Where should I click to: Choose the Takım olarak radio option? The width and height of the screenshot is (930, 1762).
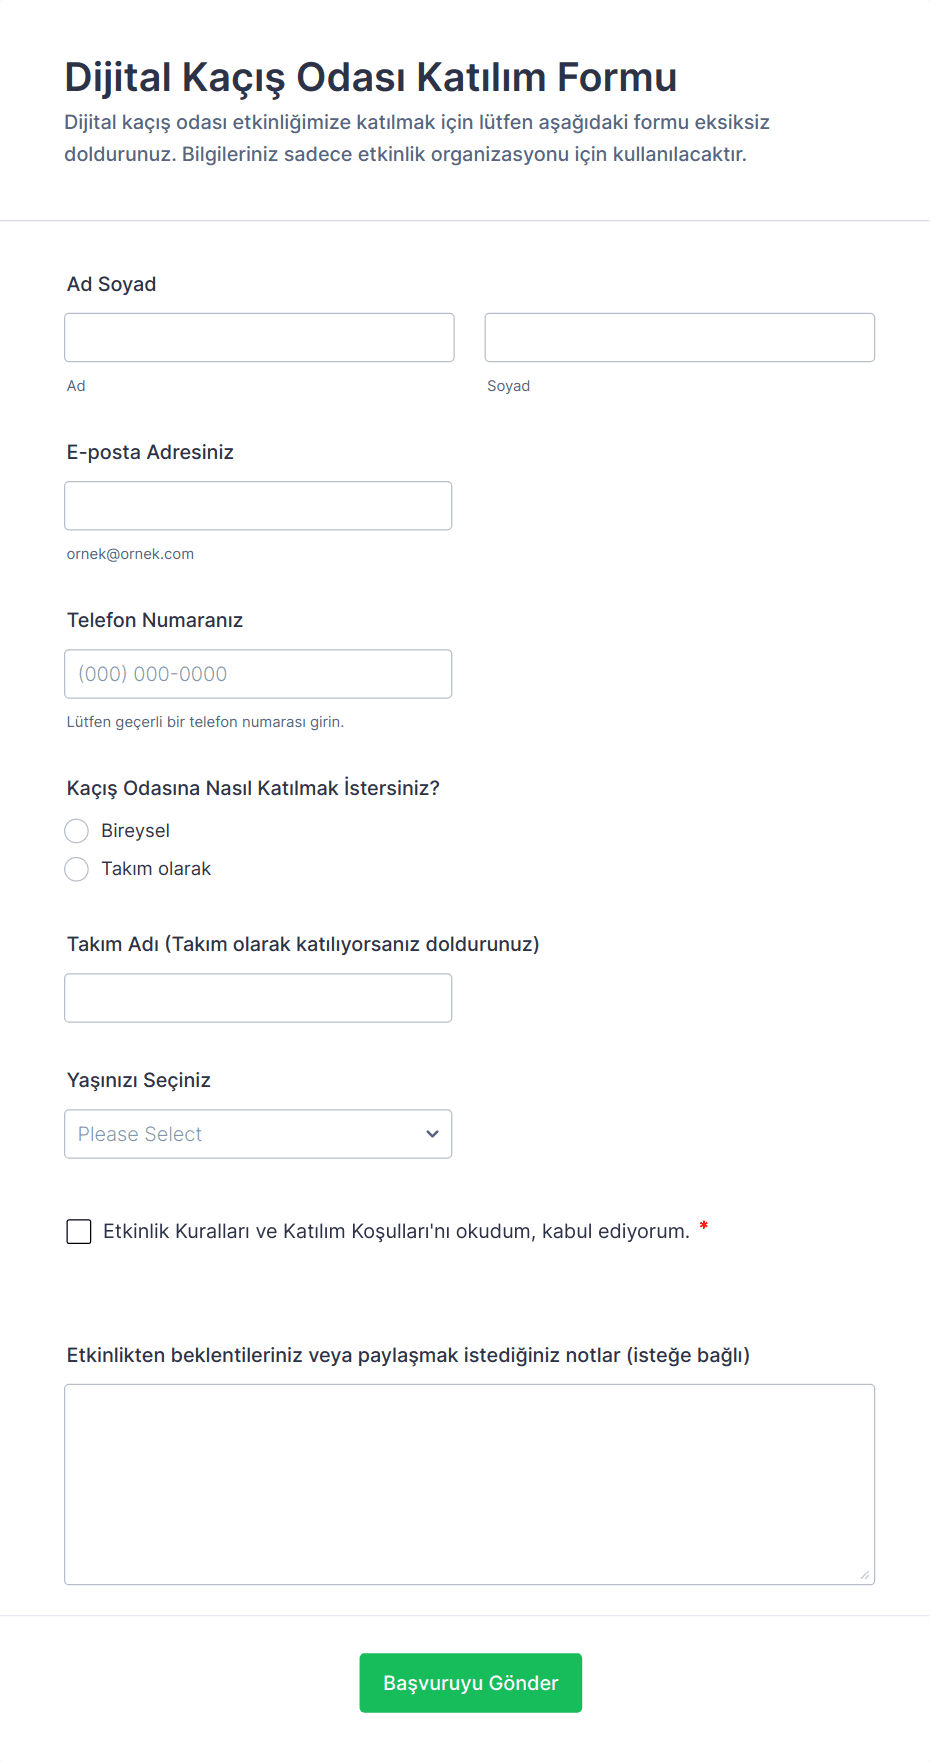click(77, 870)
